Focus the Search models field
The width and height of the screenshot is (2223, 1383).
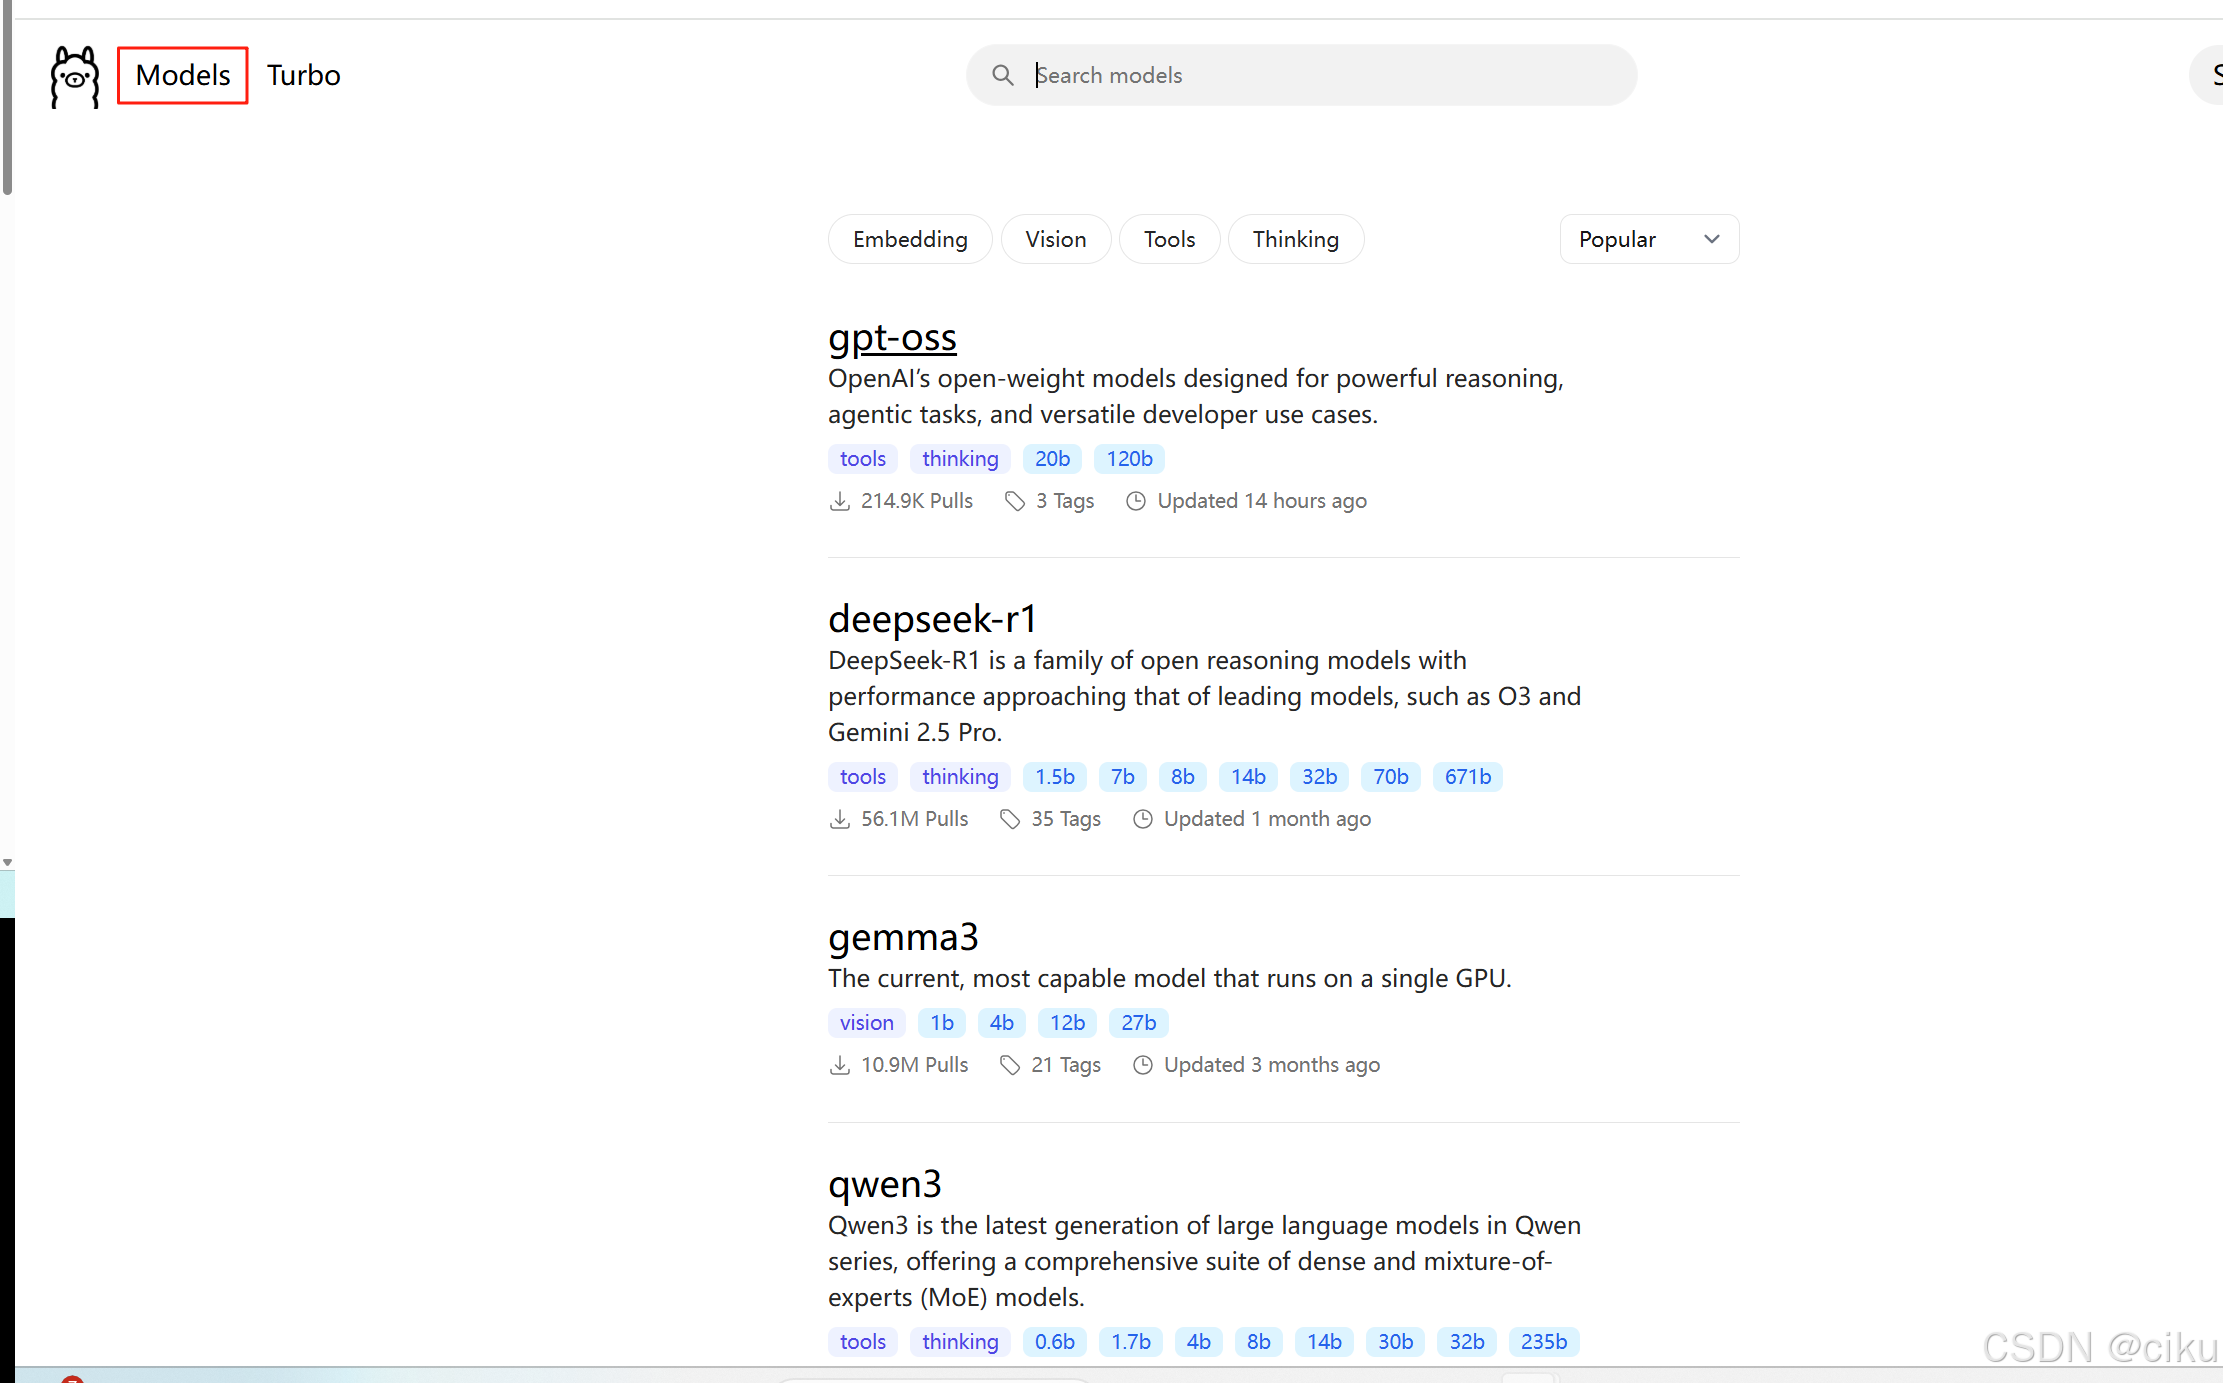[x=1301, y=75]
